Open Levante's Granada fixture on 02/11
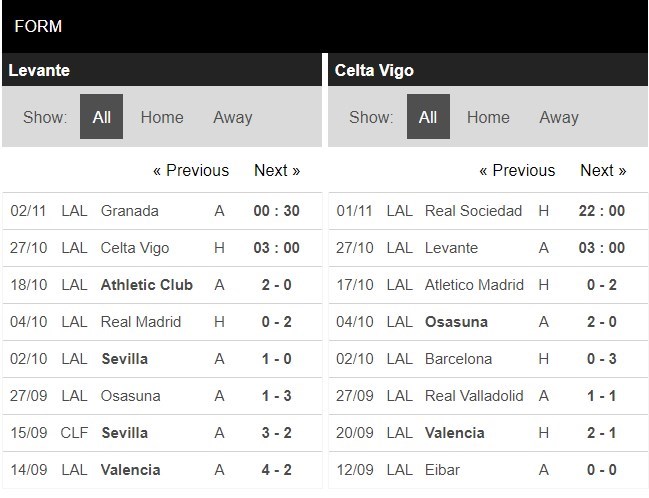 tap(129, 211)
